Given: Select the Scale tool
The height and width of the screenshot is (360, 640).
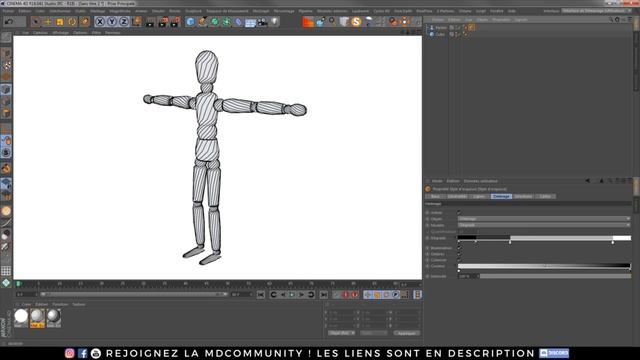Looking at the screenshot, I should click(60, 22).
